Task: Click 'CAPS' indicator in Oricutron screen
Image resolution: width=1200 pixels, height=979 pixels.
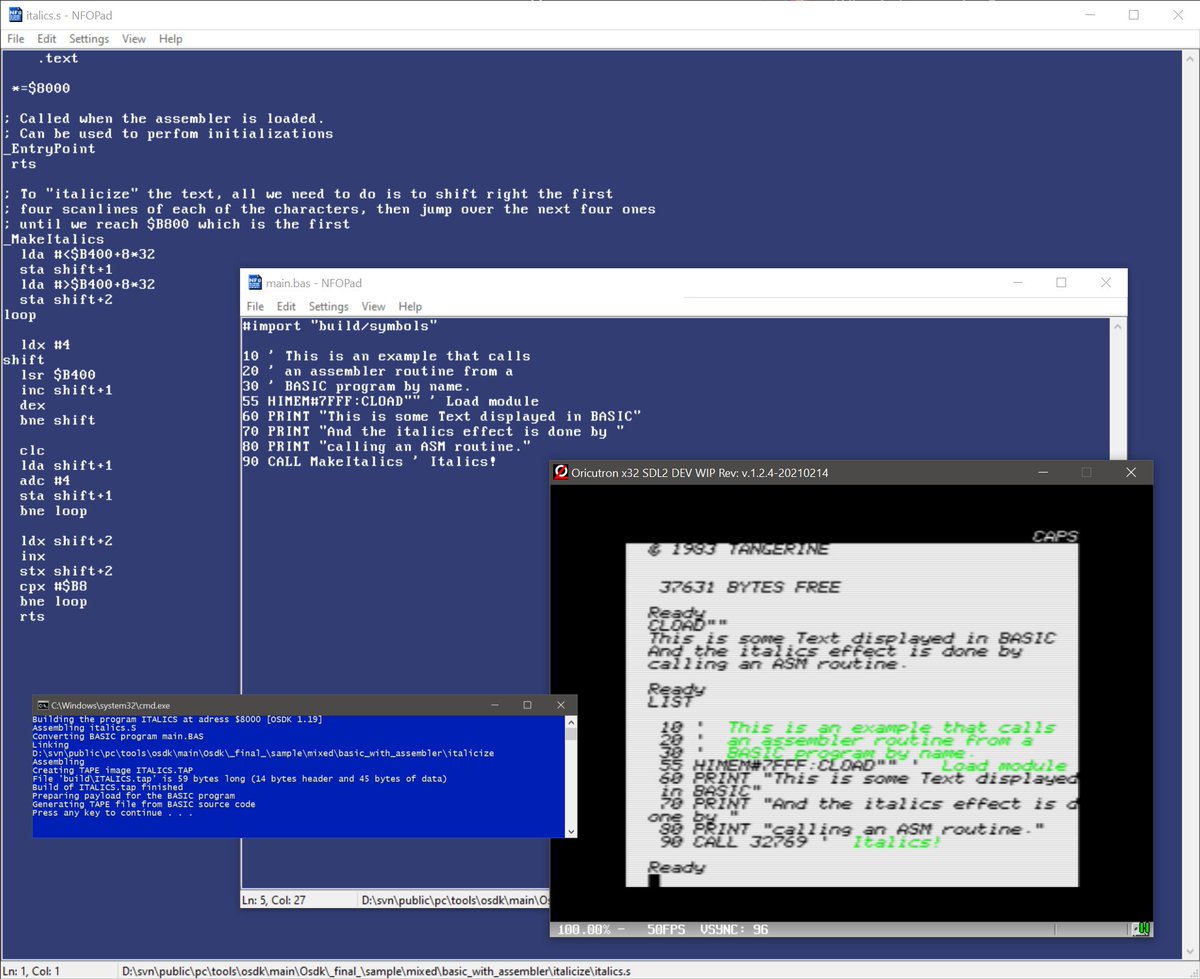Action: tap(1054, 537)
